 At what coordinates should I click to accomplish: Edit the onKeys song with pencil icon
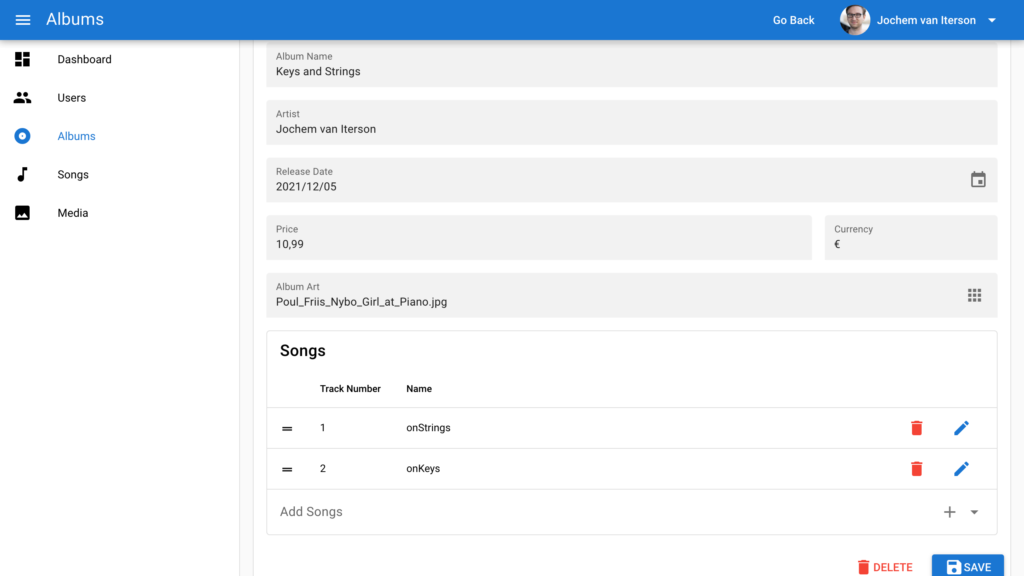tap(961, 468)
